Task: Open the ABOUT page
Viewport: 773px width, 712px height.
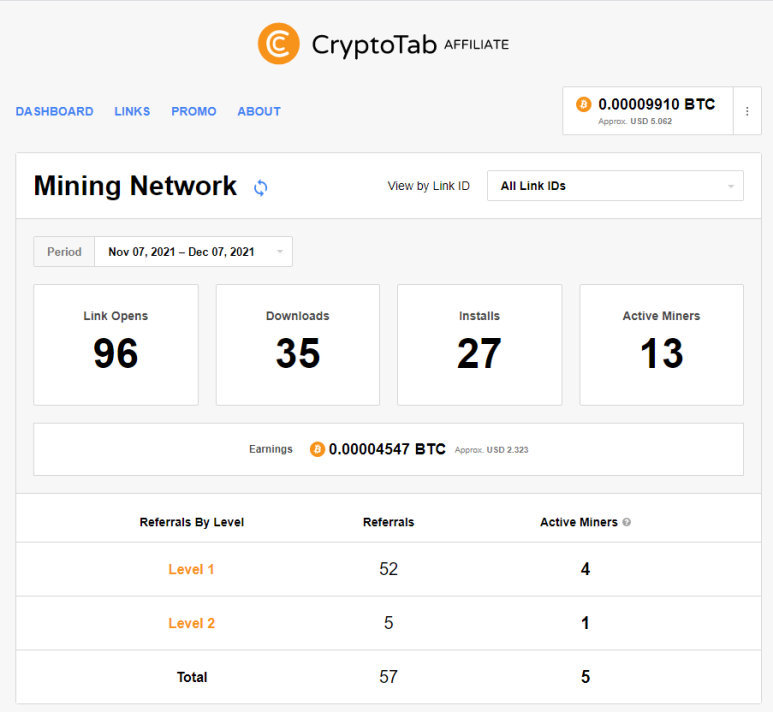Action: 259,111
